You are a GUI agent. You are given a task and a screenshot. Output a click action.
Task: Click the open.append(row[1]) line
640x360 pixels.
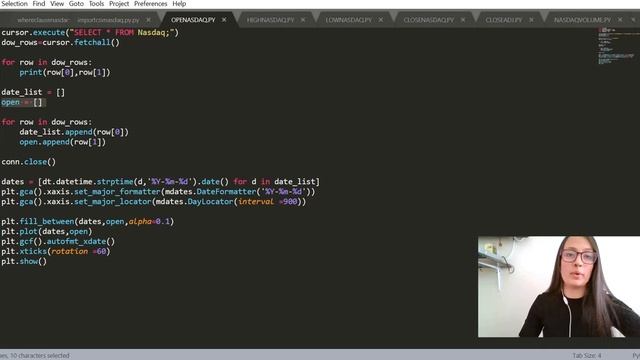62,142
